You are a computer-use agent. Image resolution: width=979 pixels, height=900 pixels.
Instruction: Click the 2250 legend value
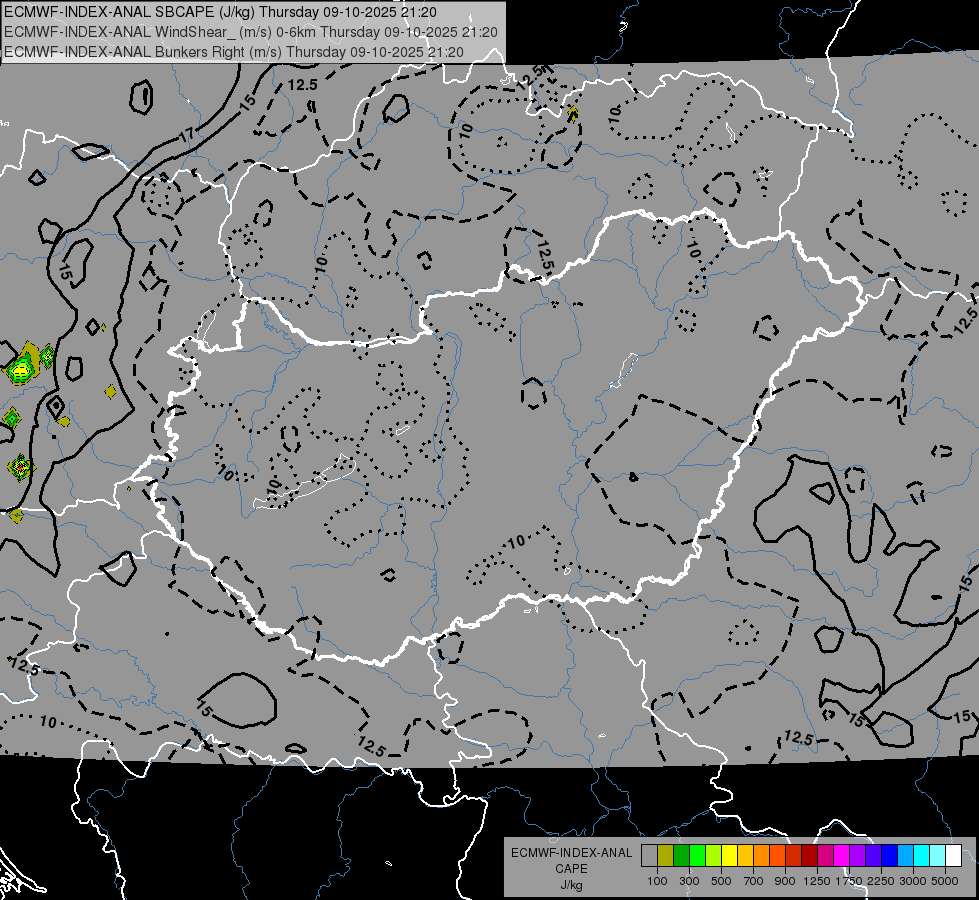point(881,881)
